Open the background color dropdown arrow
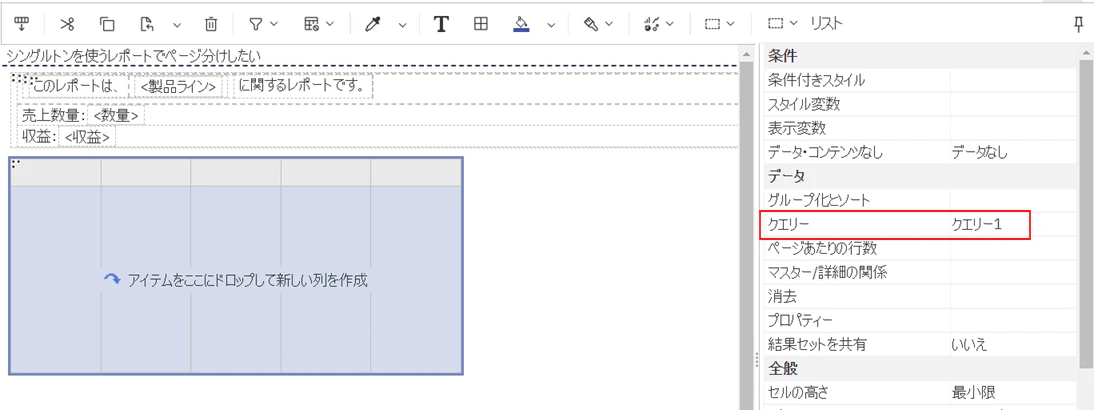The image size is (1094, 410). (x=551, y=25)
